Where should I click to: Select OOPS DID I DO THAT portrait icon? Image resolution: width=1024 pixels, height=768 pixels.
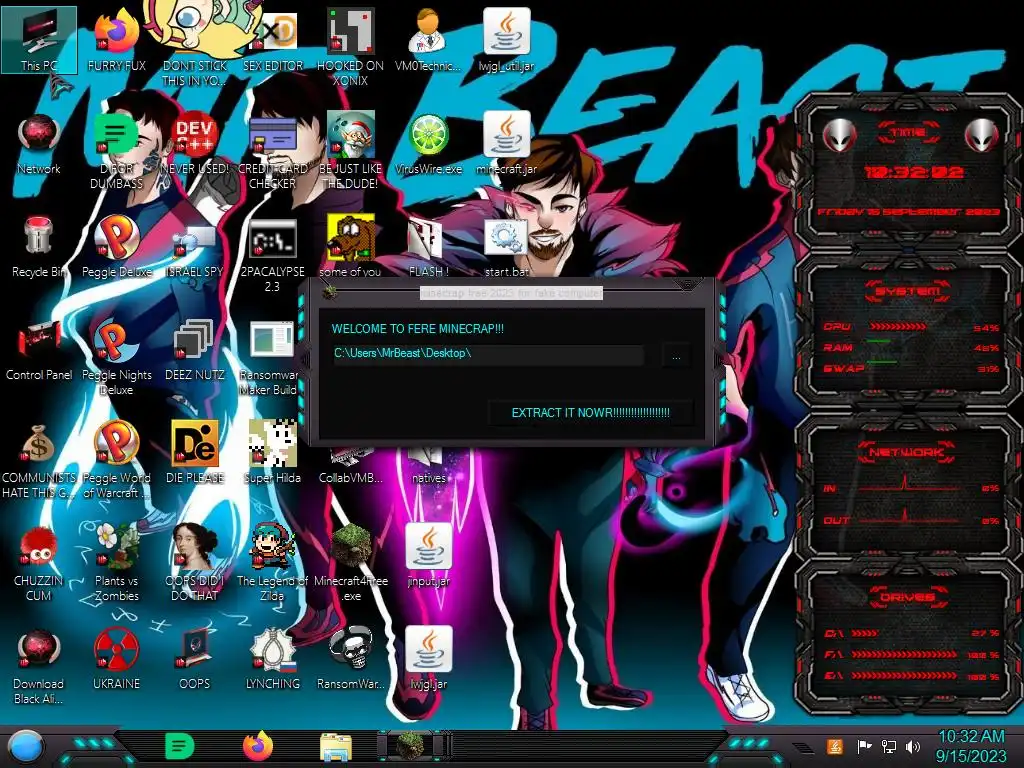point(195,563)
